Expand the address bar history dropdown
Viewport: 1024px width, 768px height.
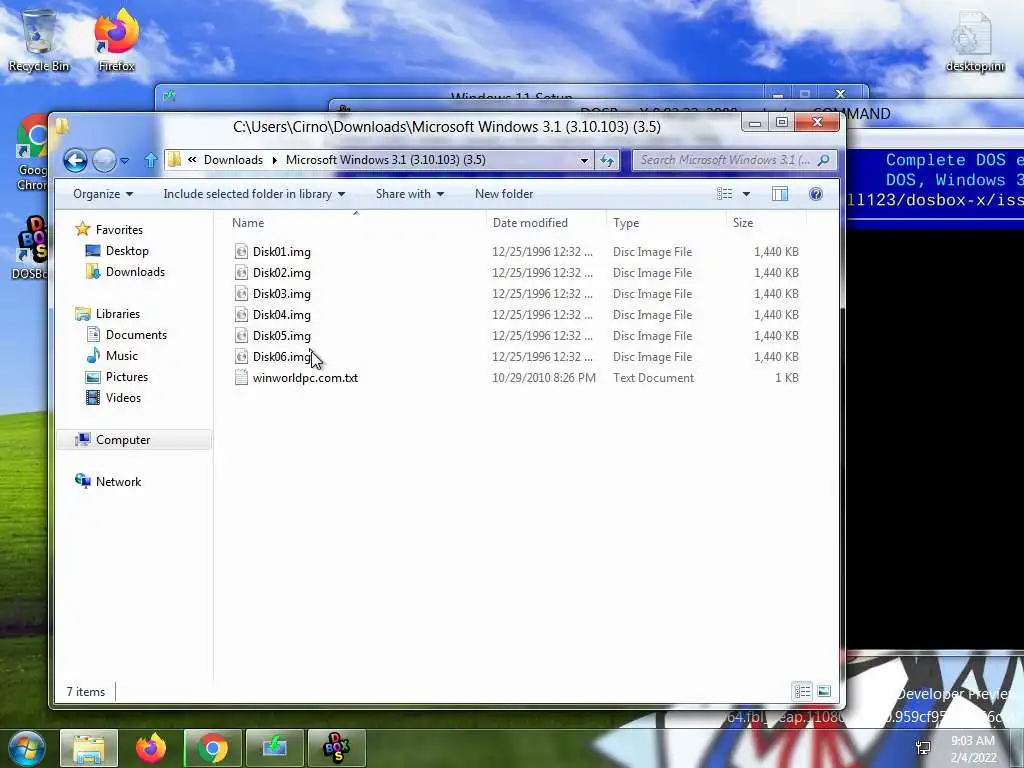tap(584, 160)
